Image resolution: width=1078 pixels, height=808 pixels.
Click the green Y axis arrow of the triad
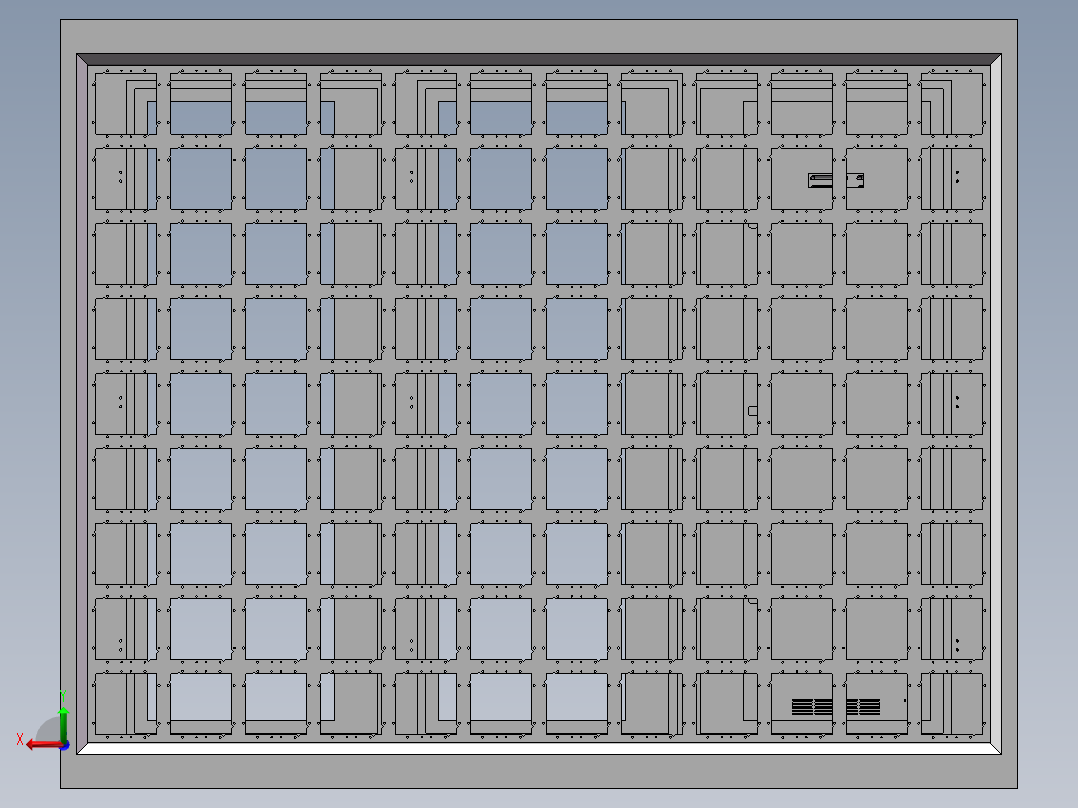[x=63, y=723]
